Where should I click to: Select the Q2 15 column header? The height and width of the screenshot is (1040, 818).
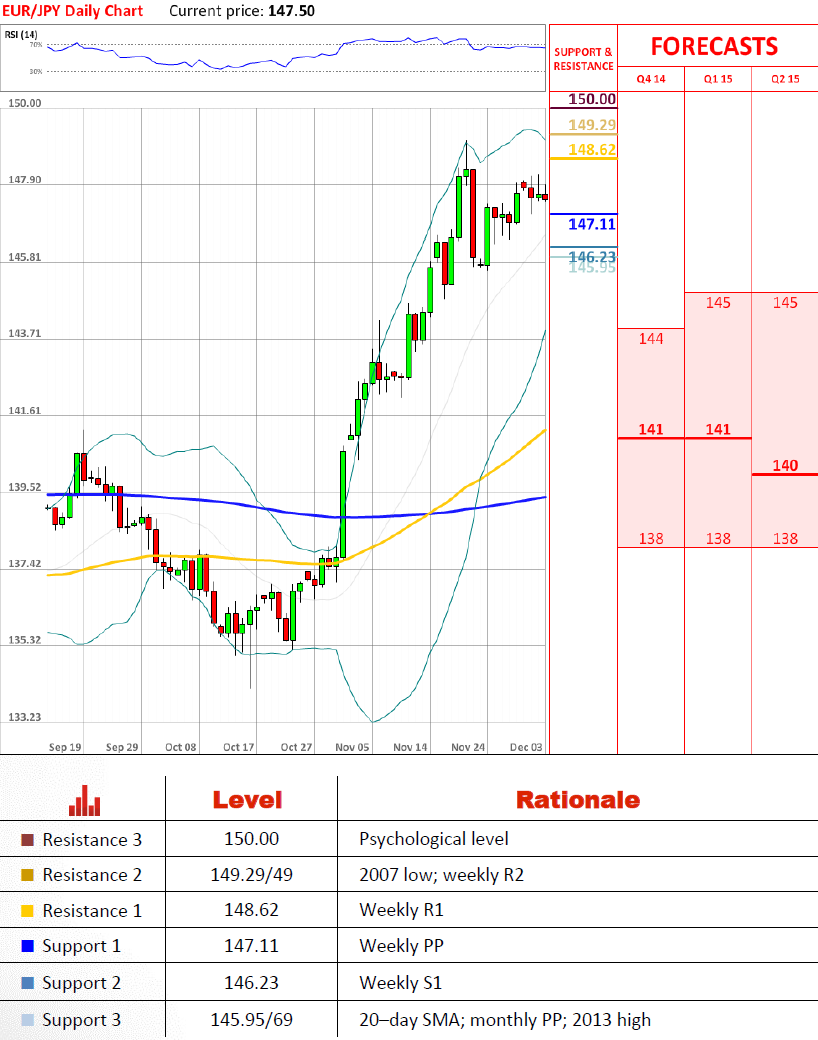785,79
